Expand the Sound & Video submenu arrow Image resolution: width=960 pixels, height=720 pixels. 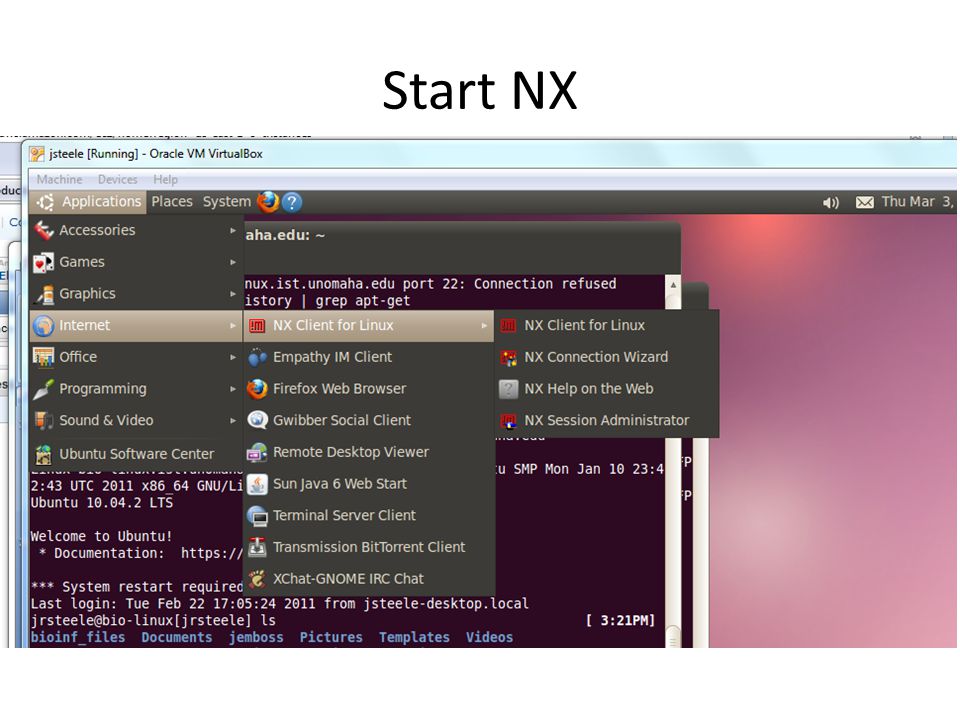[x=233, y=421]
